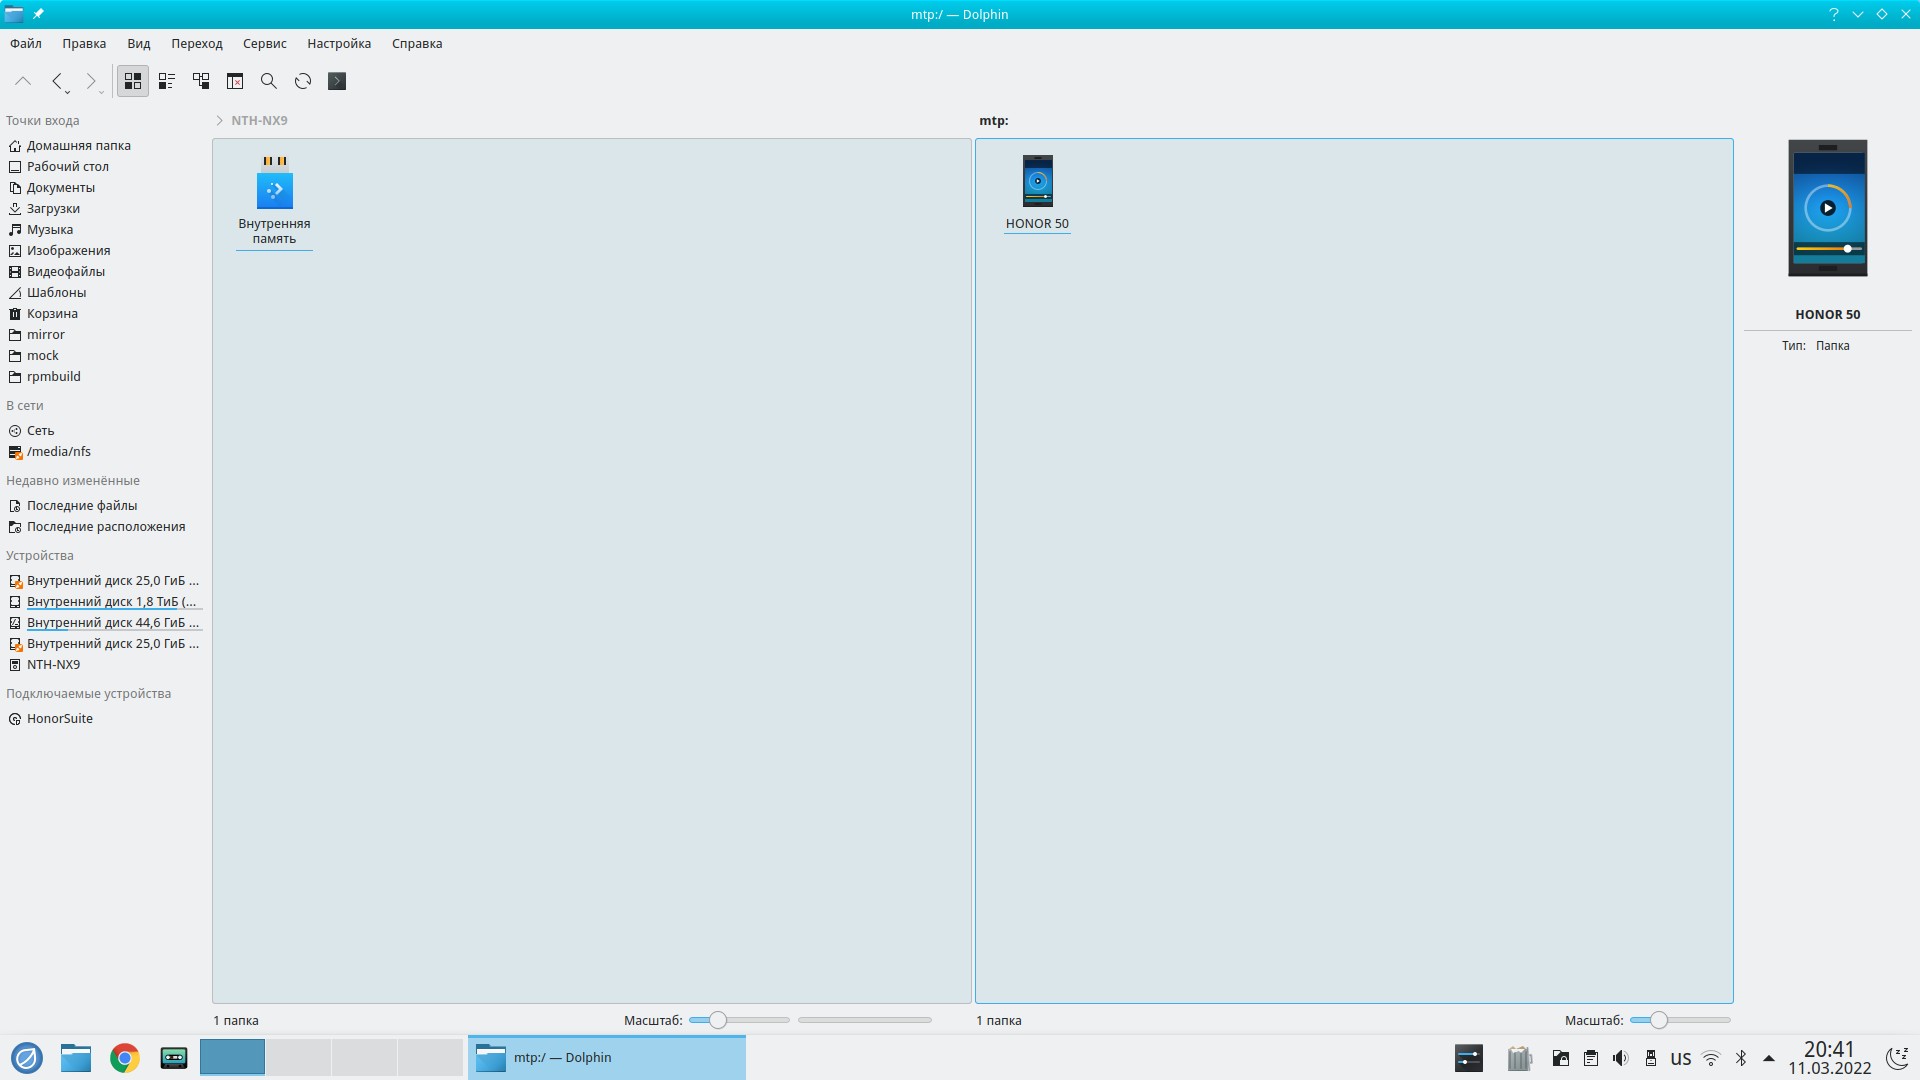Select HonorSuite removable device
The image size is (1920, 1080).
pos(59,718)
